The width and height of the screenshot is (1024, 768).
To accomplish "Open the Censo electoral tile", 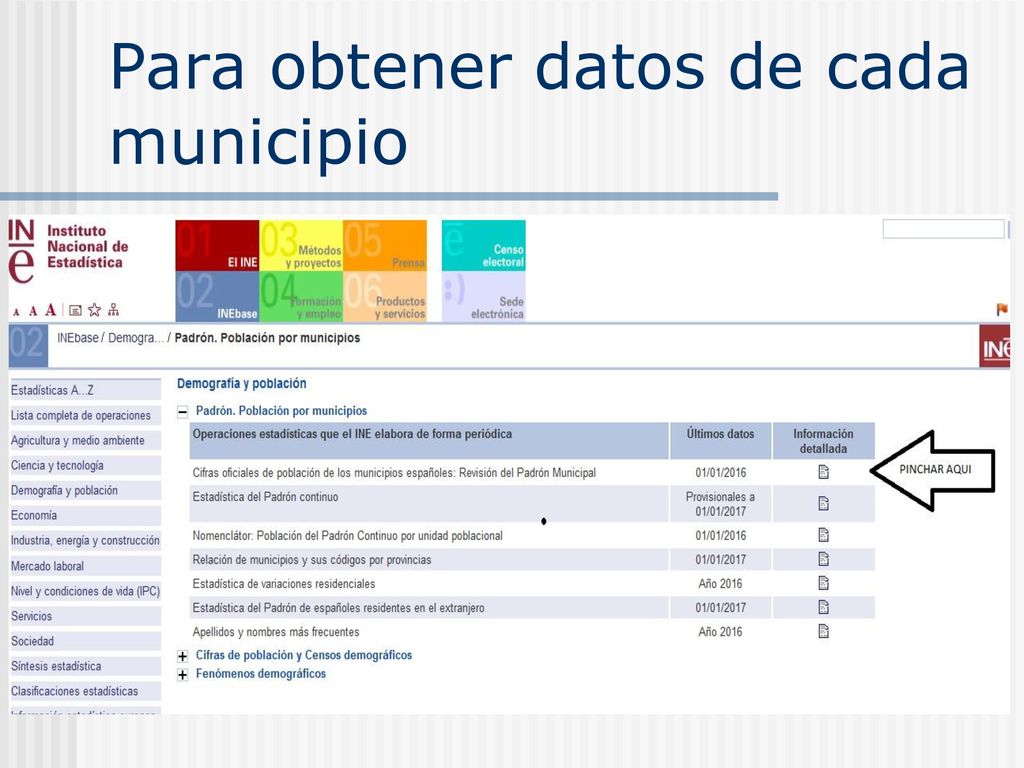I will (x=484, y=246).
